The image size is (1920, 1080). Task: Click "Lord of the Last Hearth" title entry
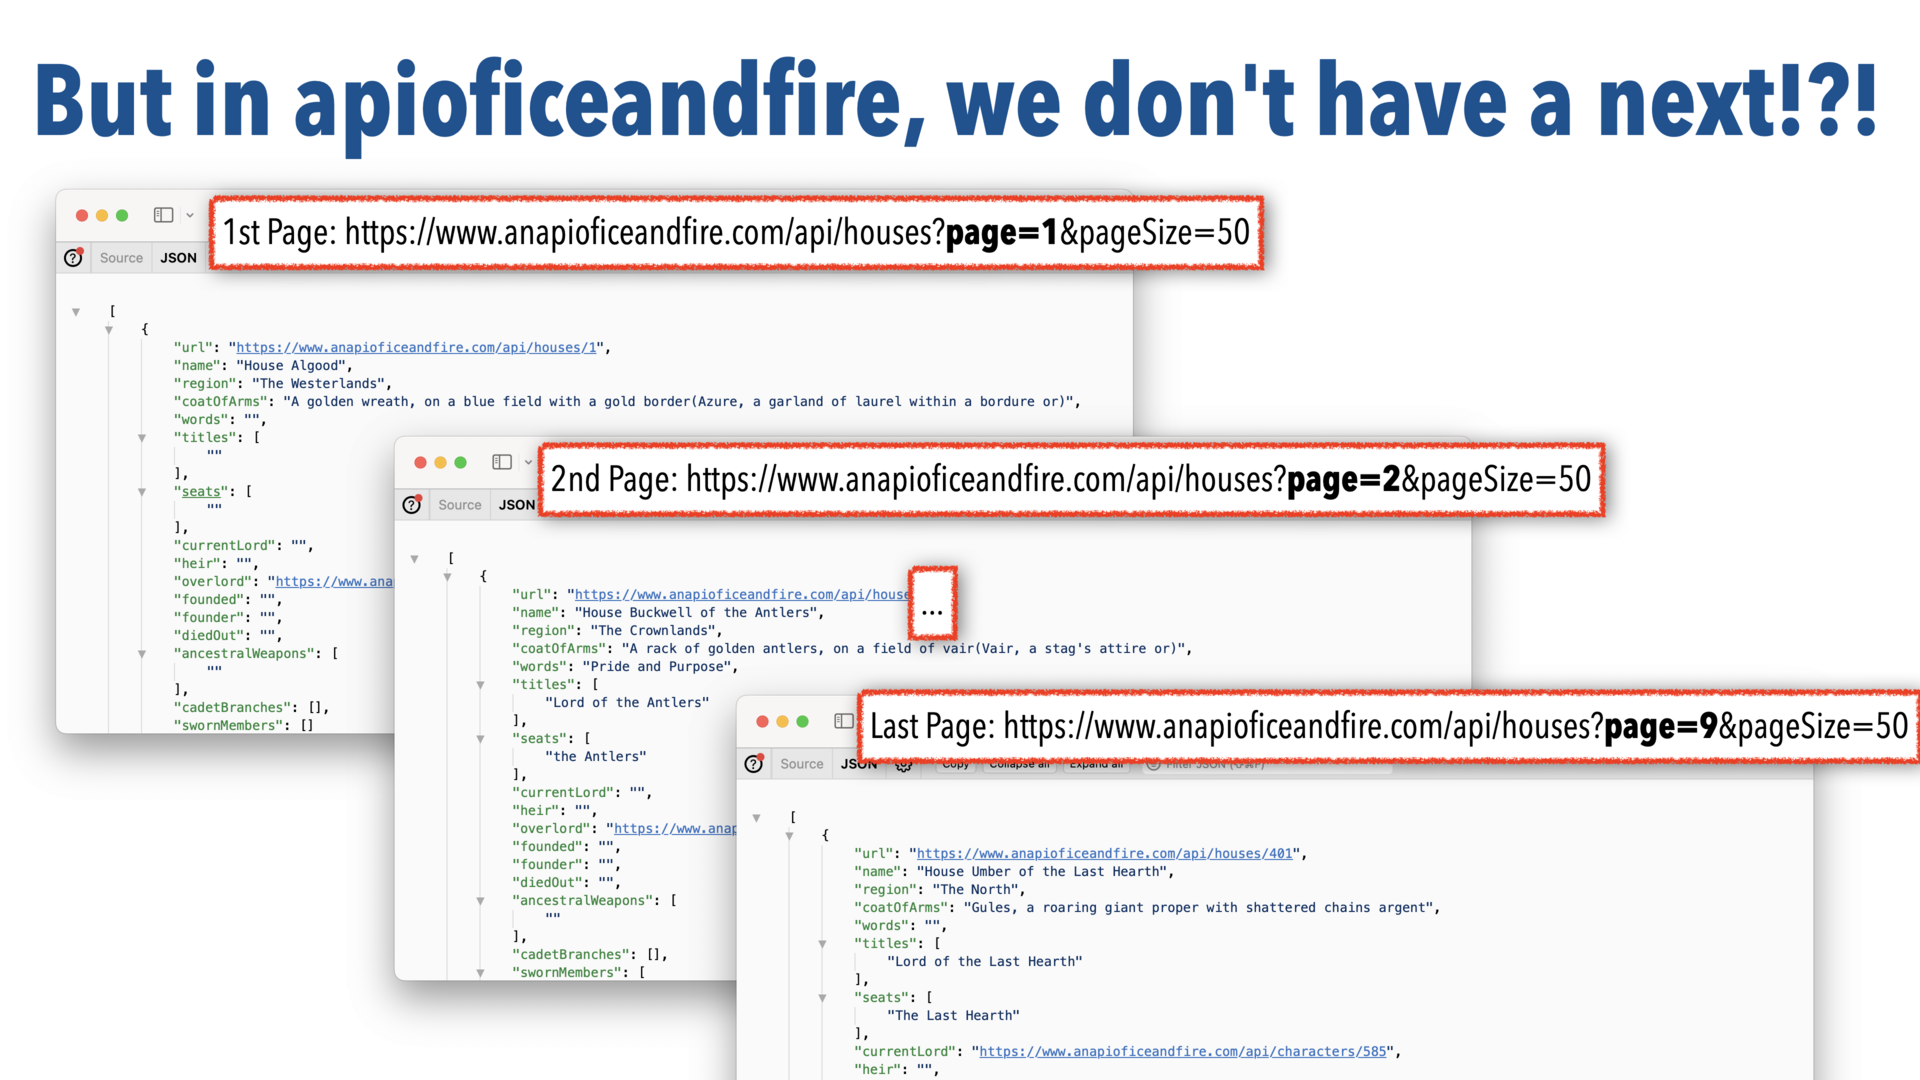tap(985, 962)
